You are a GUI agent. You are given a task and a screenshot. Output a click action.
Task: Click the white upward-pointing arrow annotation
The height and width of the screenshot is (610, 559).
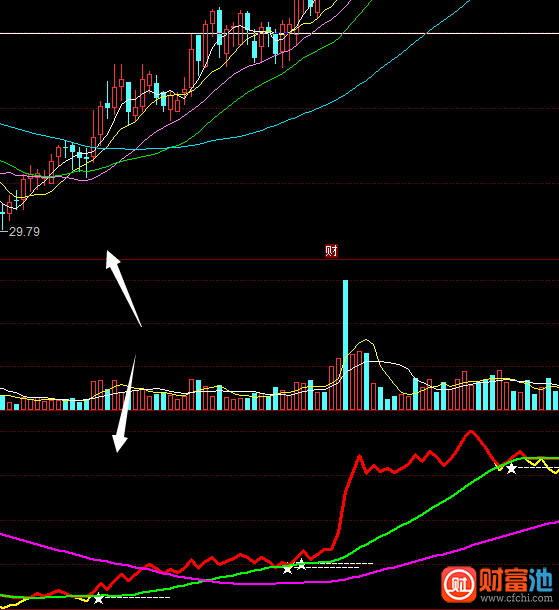pos(123,288)
